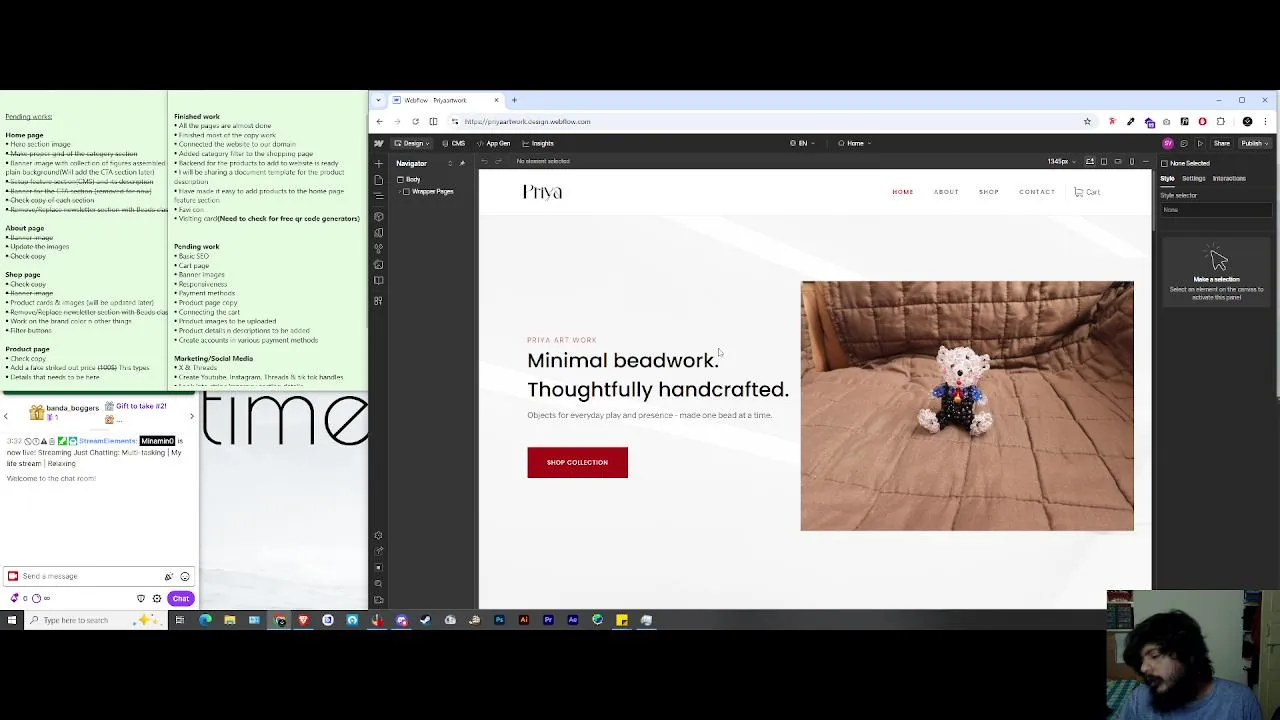Select the mobile landscape breakpoint icon
Viewport: 1280px width, 720px height.
tap(1118, 161)
